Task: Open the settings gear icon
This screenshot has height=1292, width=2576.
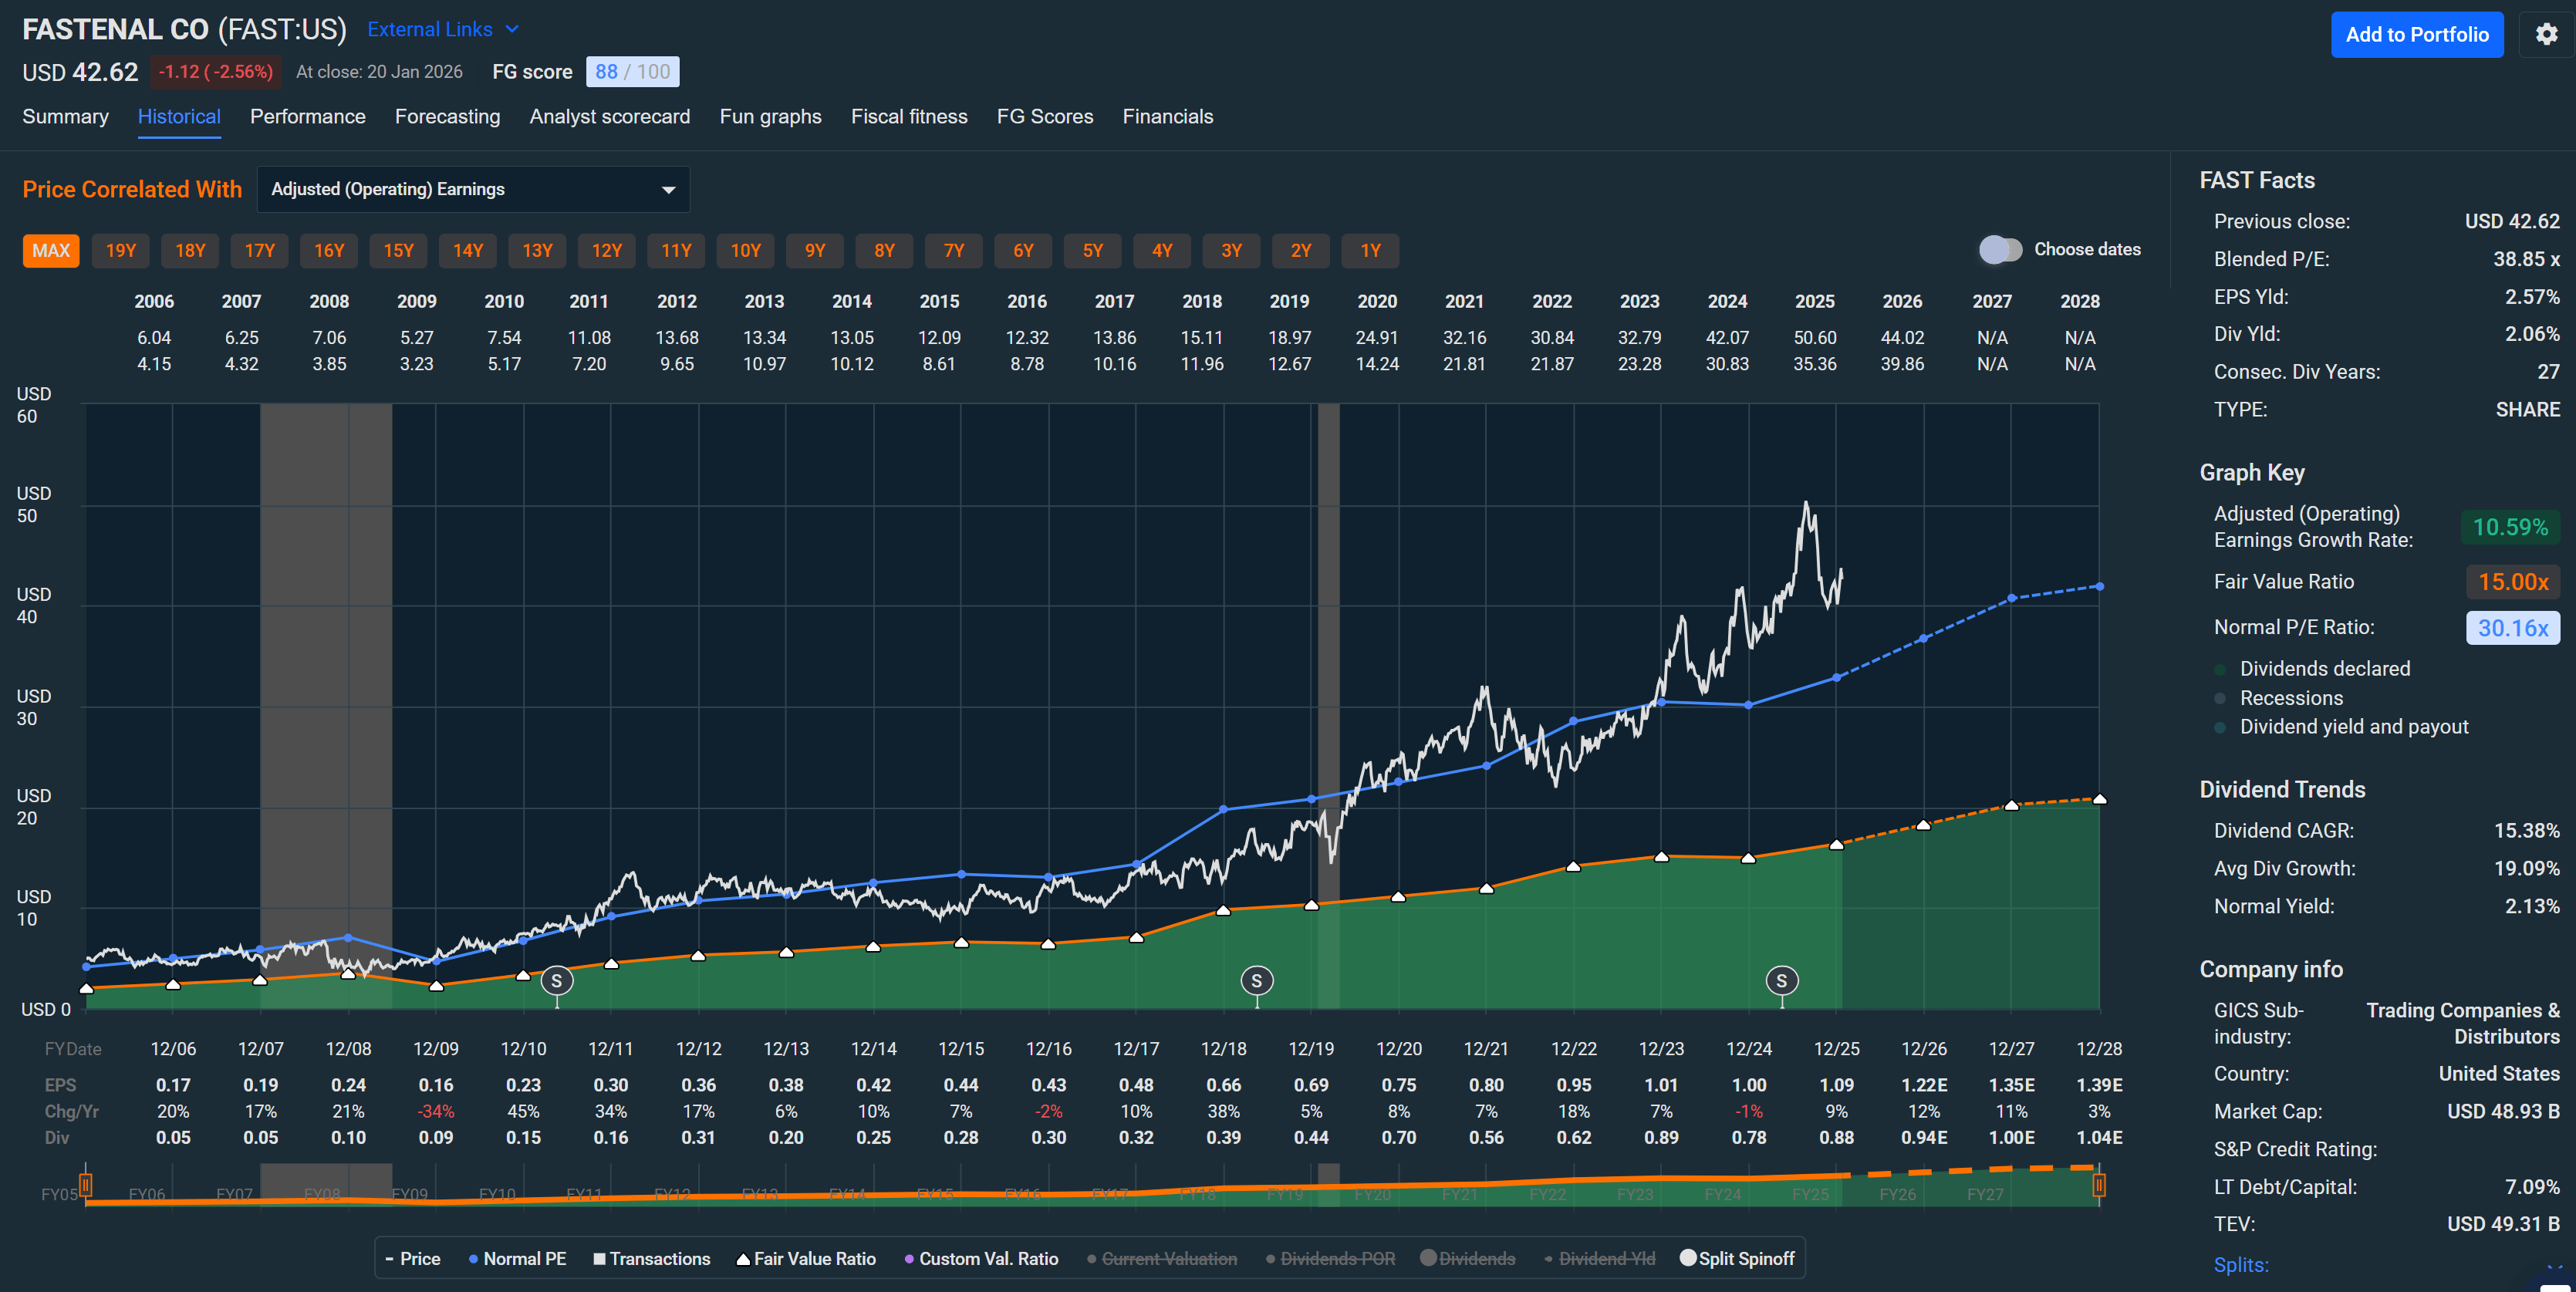Action: (2546, 34)
